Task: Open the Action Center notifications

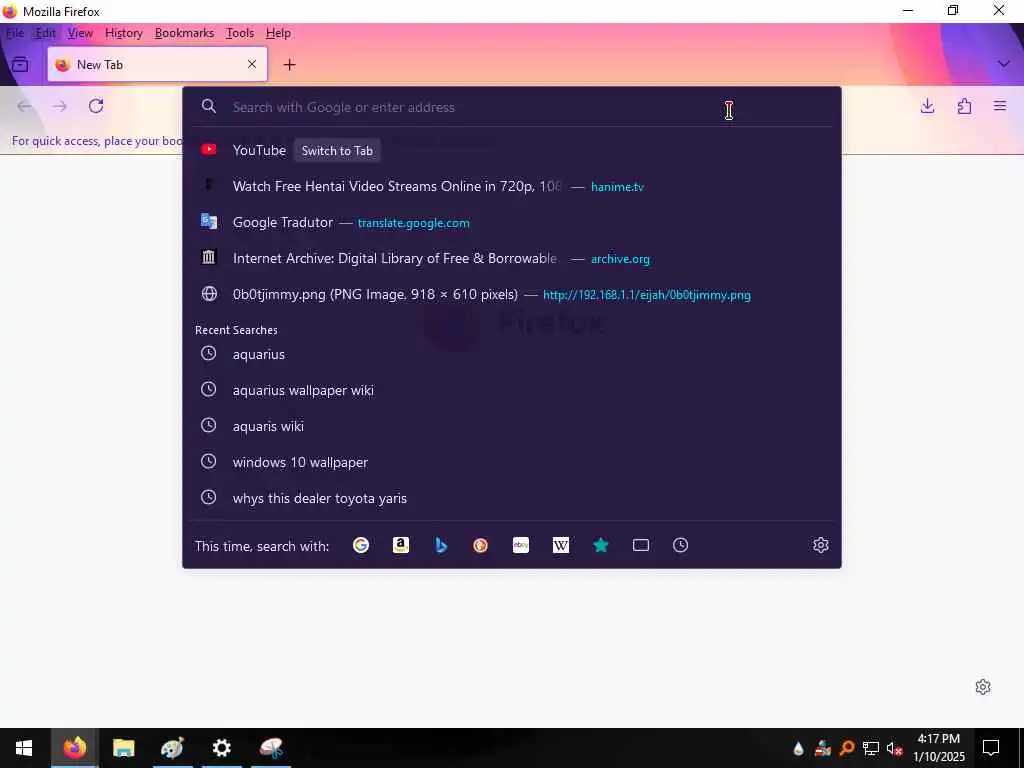Action: (x=991, y=748)
